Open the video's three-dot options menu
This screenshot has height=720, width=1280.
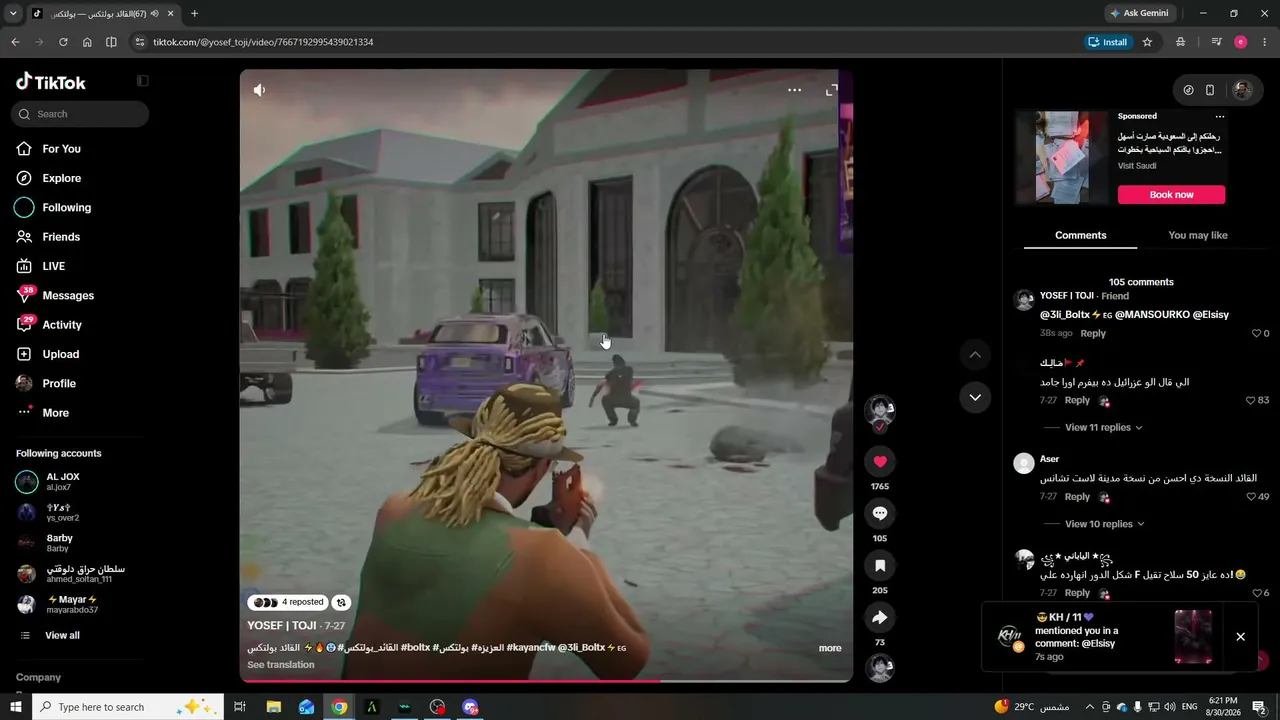[x=794, y=90]
